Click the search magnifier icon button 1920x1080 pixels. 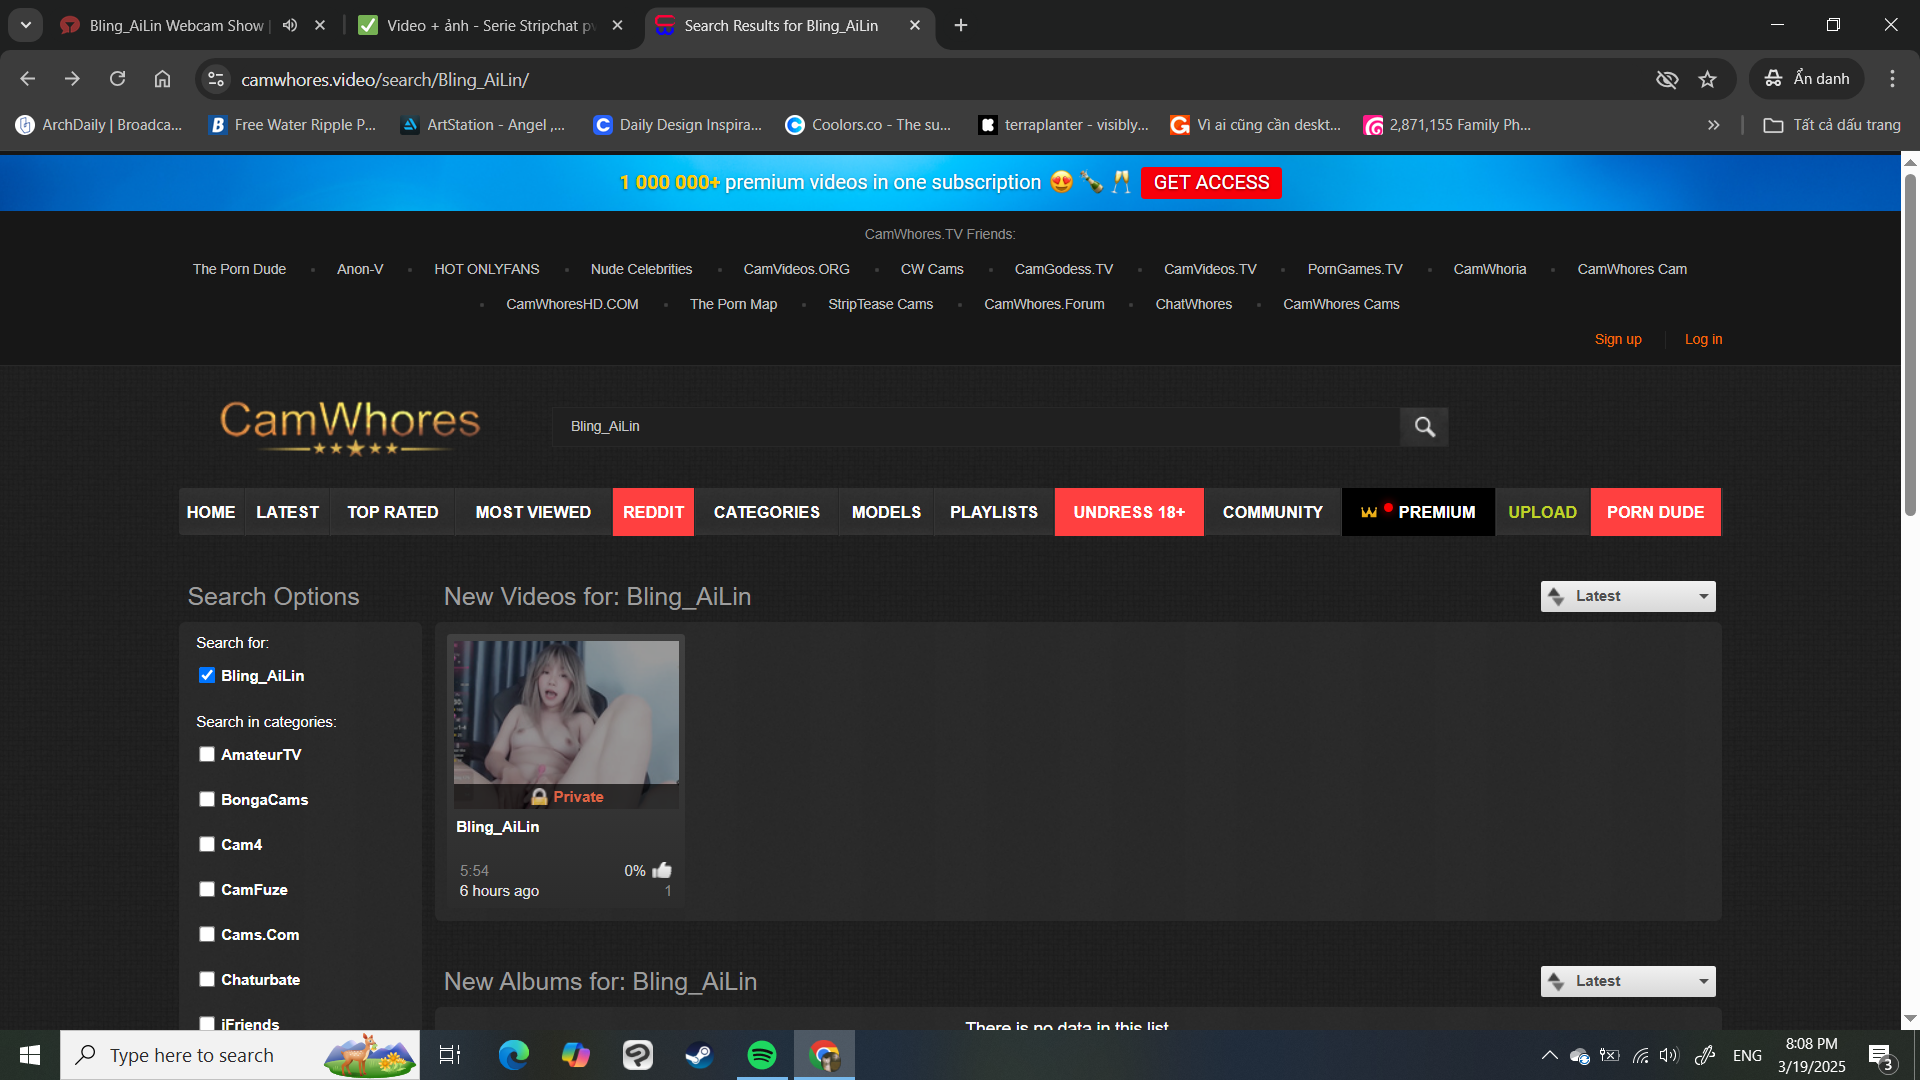click(x=1424, y=427)
